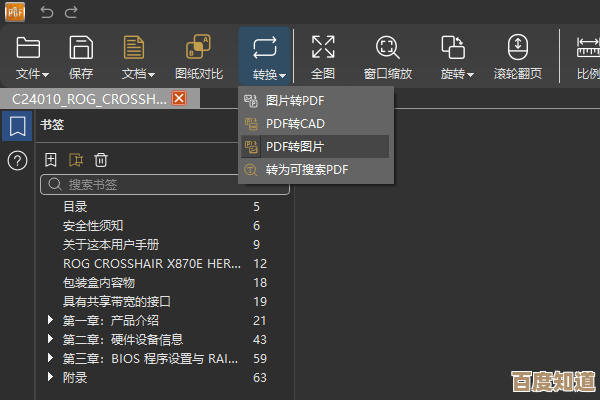Click magnifier icon in bookmark search
The height and width of the screenshot is (400, 600).
point(55,184)
